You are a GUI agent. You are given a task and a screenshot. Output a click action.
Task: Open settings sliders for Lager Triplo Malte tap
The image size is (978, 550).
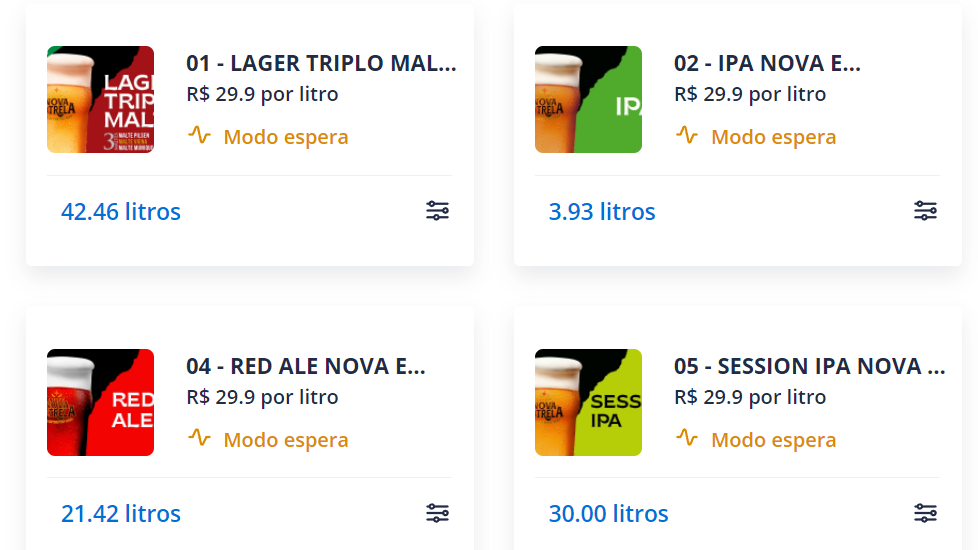[437, 211]
